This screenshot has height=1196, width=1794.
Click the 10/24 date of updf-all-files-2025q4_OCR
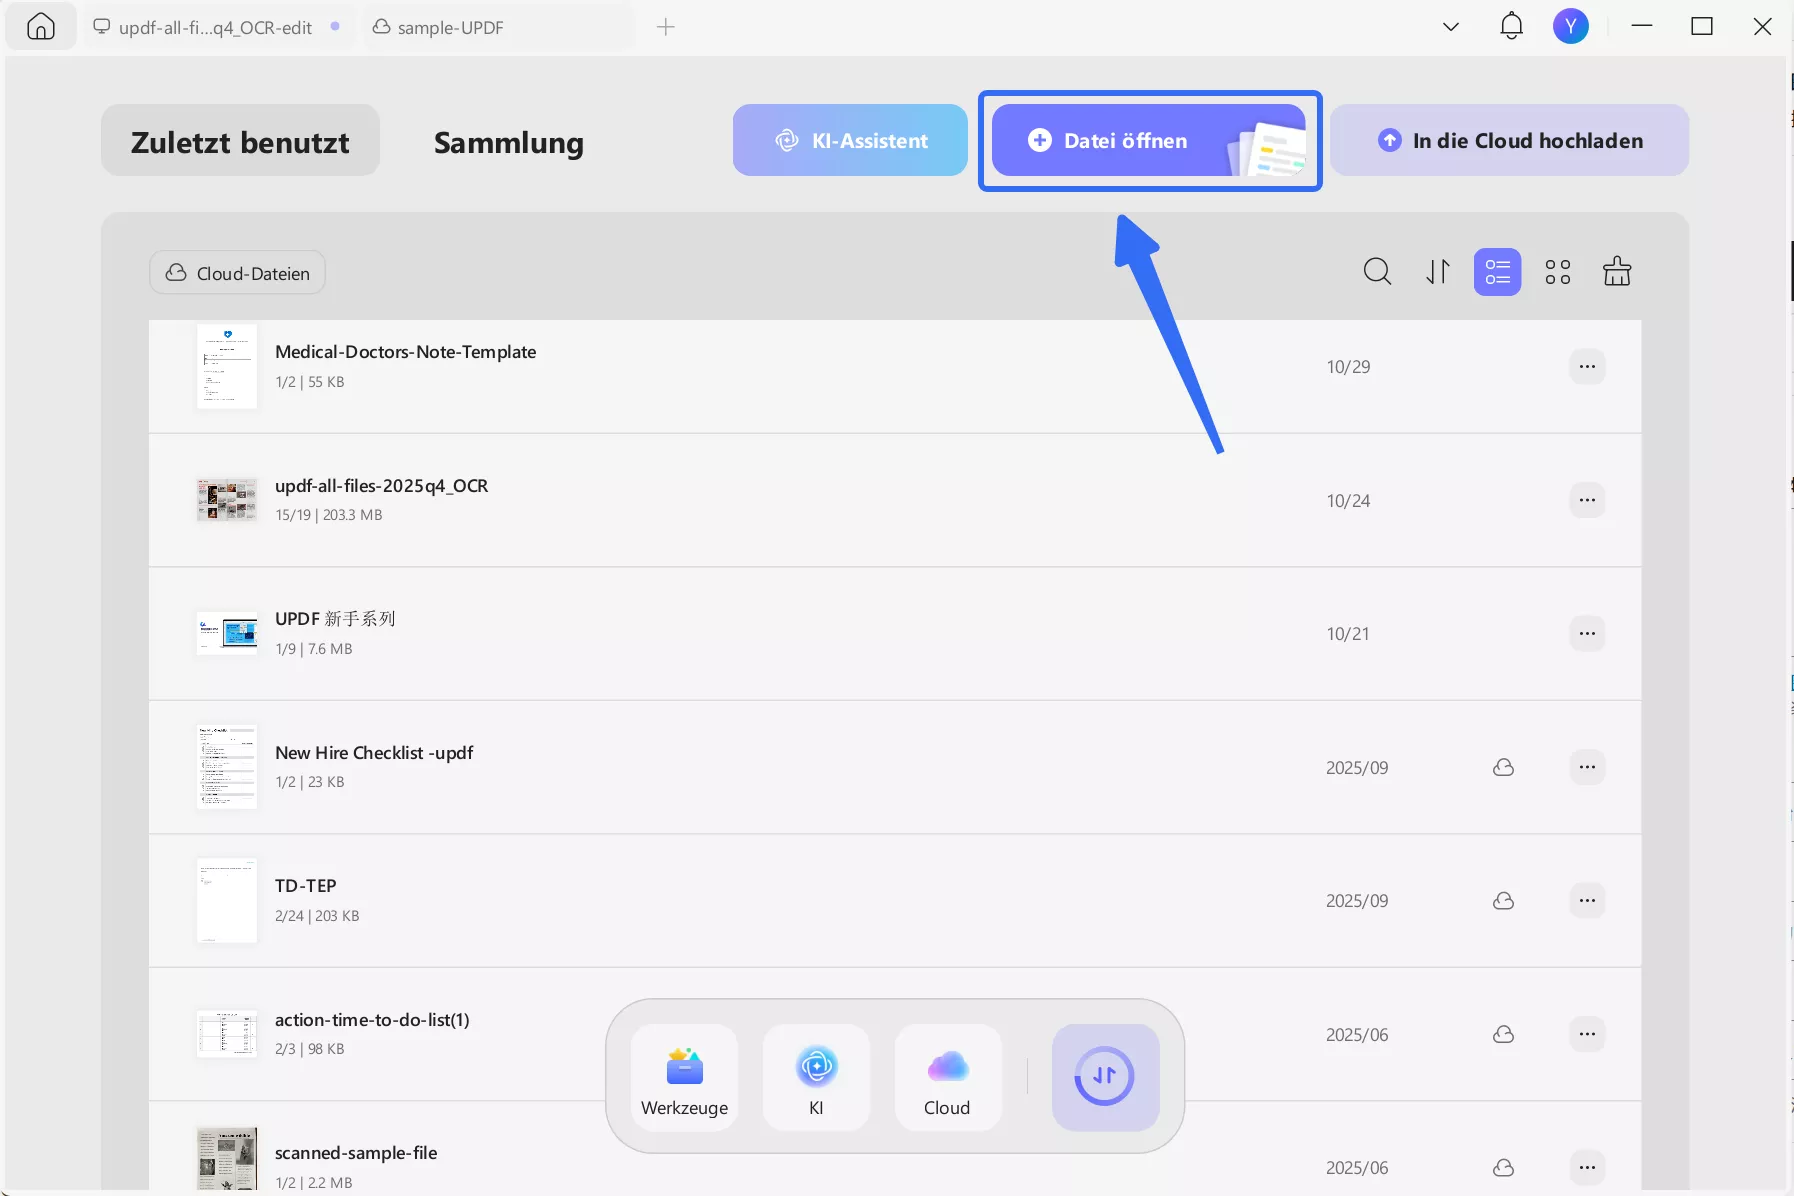1348,501
